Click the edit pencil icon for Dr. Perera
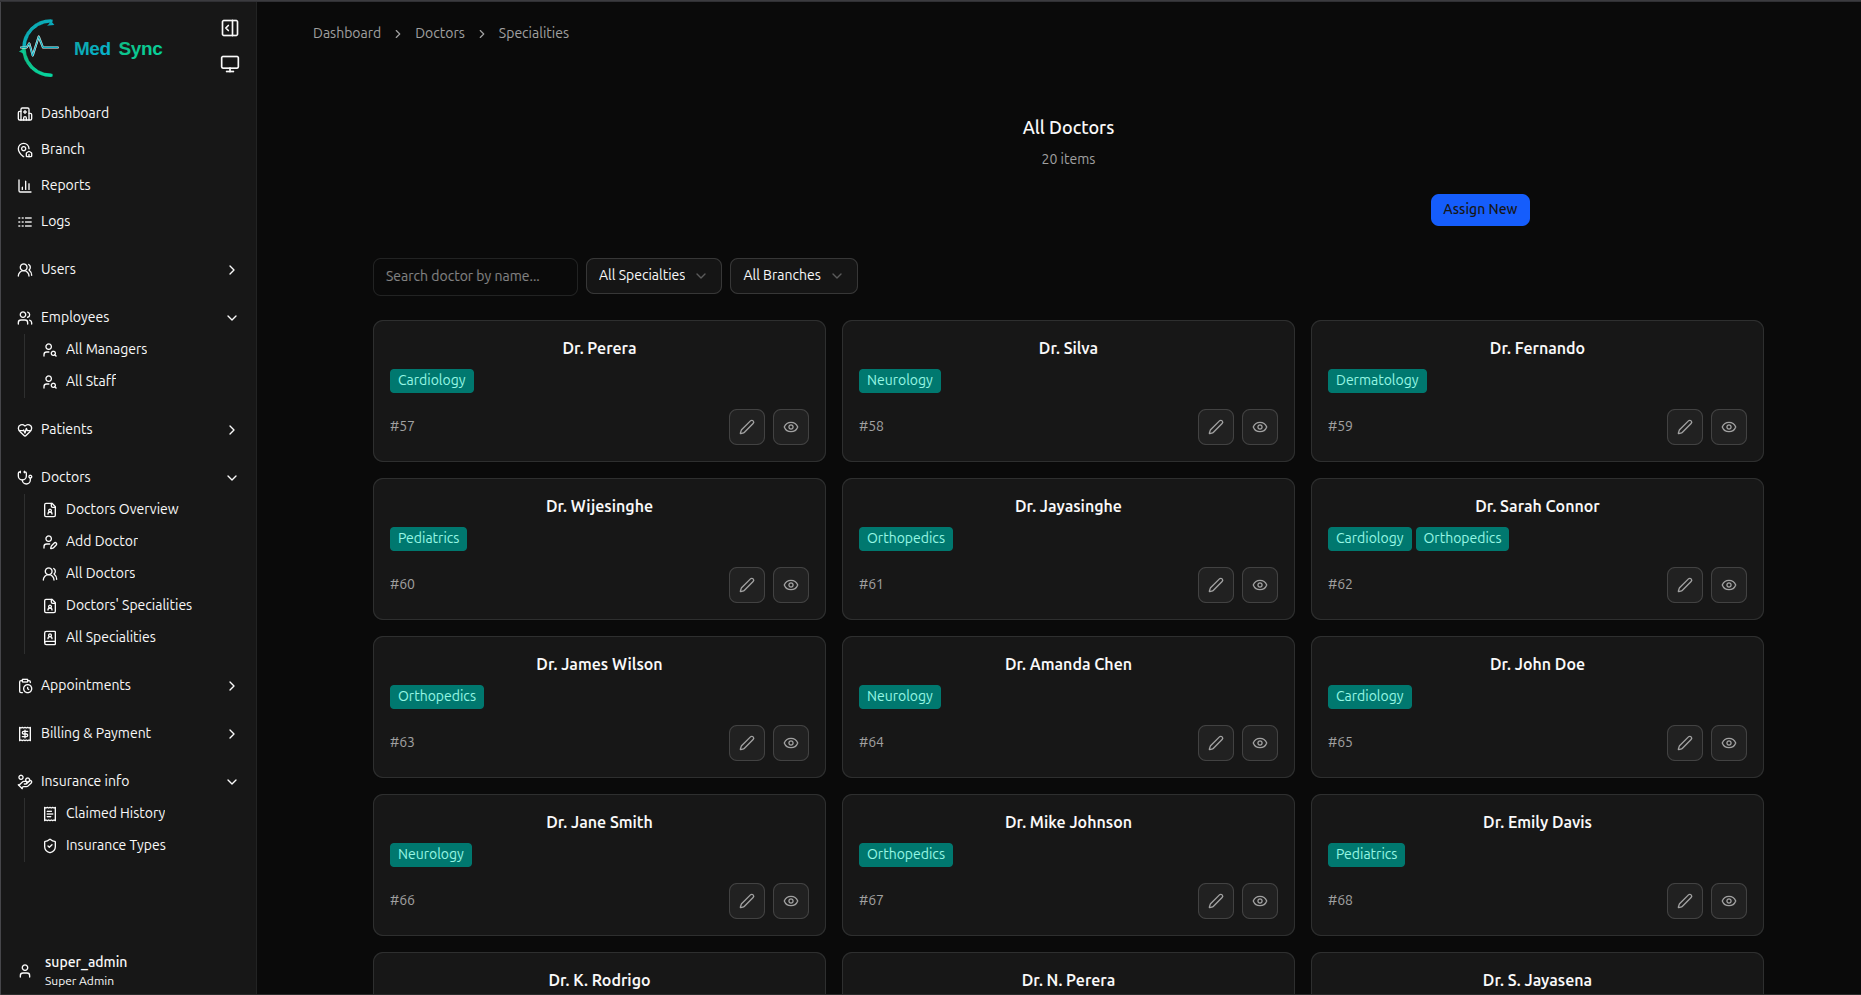This screenshot has height=995, width=1861. (x=746, y=427)
